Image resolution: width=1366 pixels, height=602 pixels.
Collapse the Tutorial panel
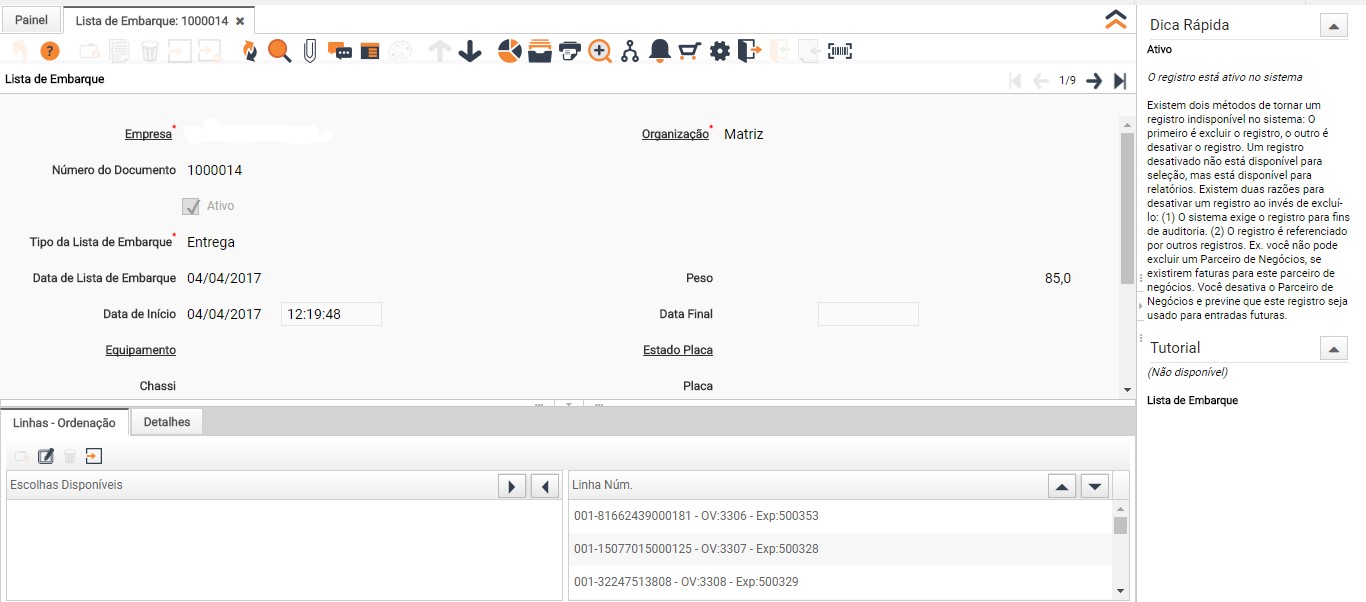(1334, 349)
